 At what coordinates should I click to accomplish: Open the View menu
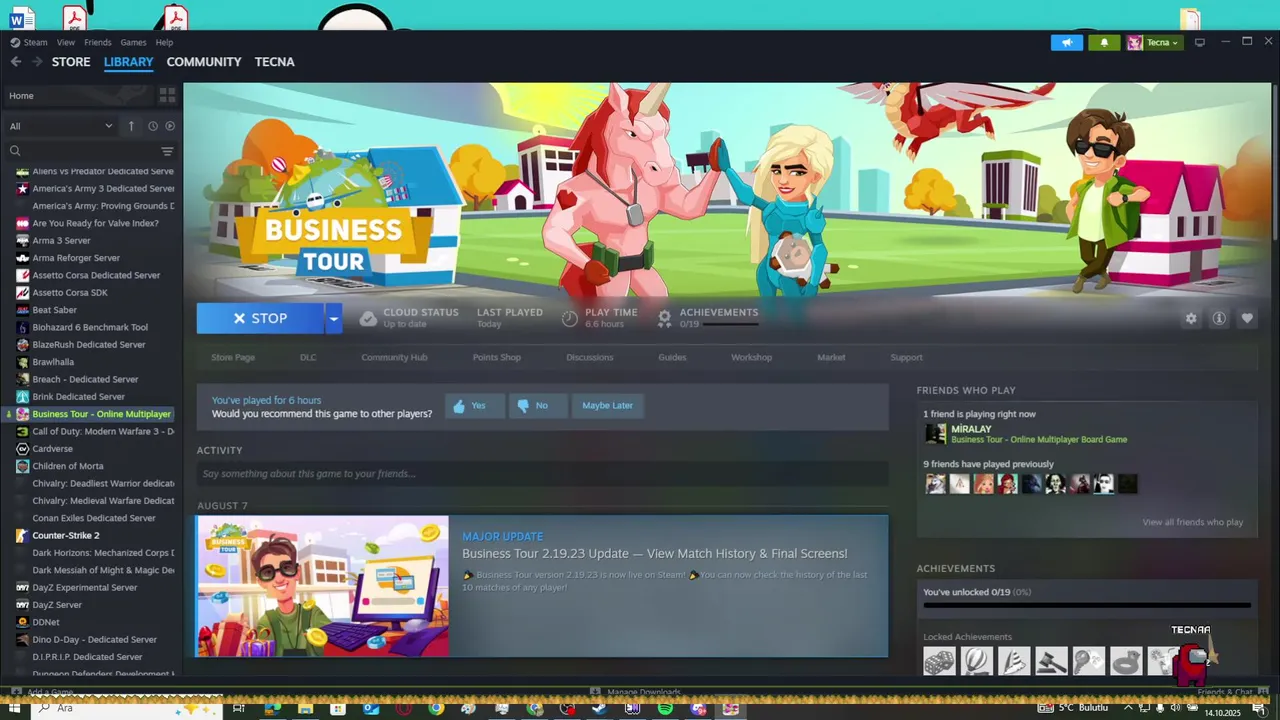(66, 42)
